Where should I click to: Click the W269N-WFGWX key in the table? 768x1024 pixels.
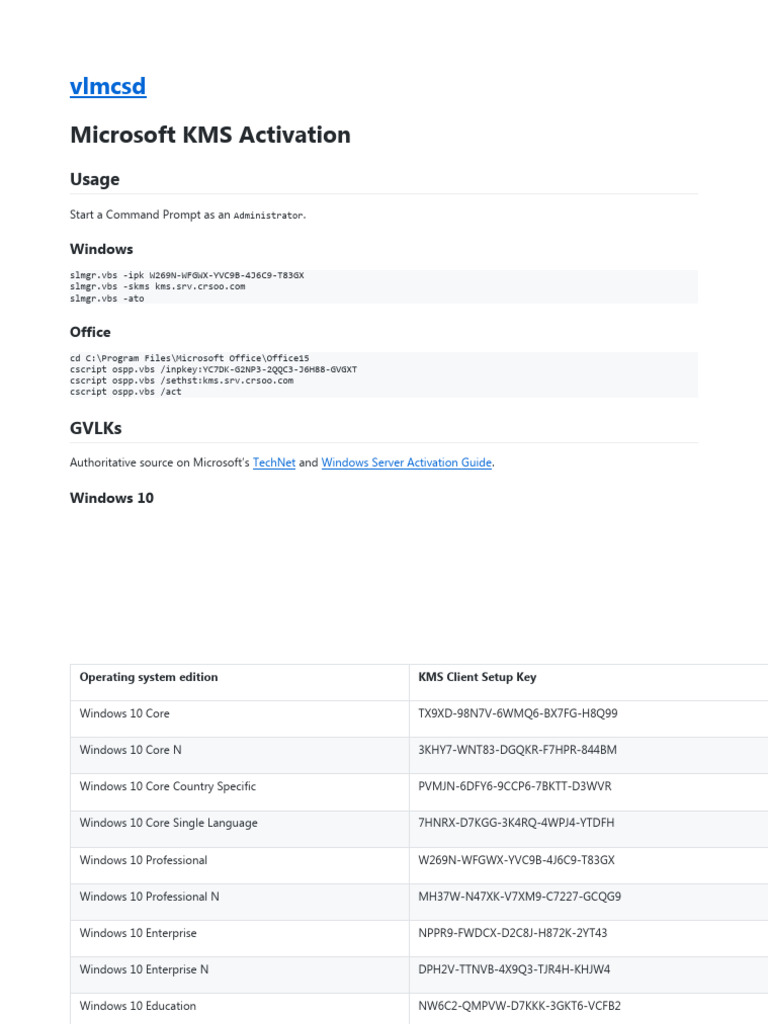[516, 860]
